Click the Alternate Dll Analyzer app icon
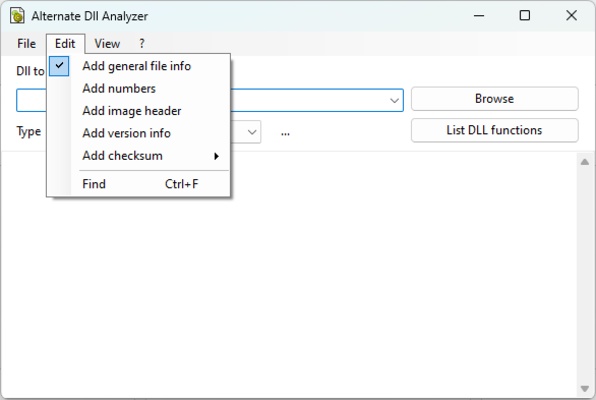This screenshot has width=596, height=400. [17, 16]
